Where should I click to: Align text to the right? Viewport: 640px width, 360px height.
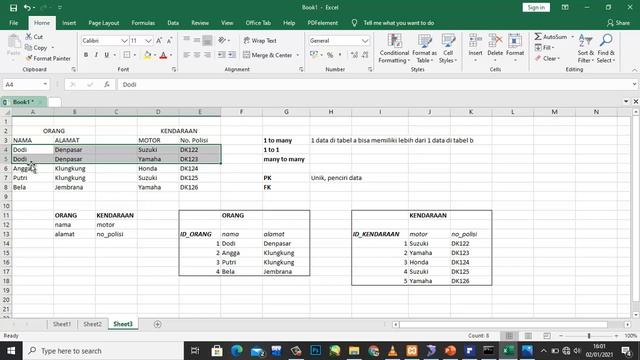[x=207, y=55]
